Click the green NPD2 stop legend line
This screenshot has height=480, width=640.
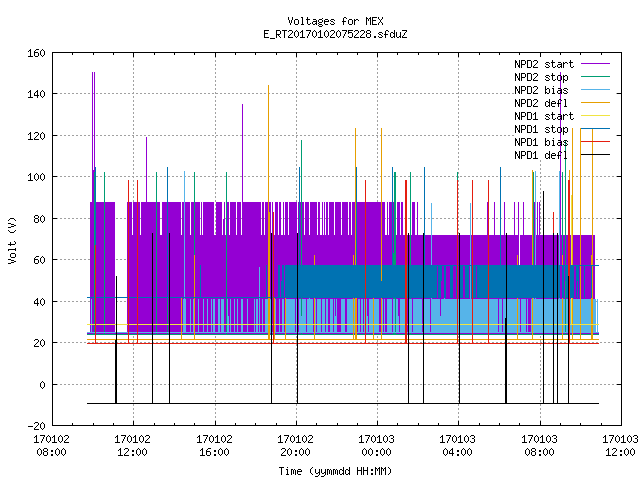(x=595, y=77)
